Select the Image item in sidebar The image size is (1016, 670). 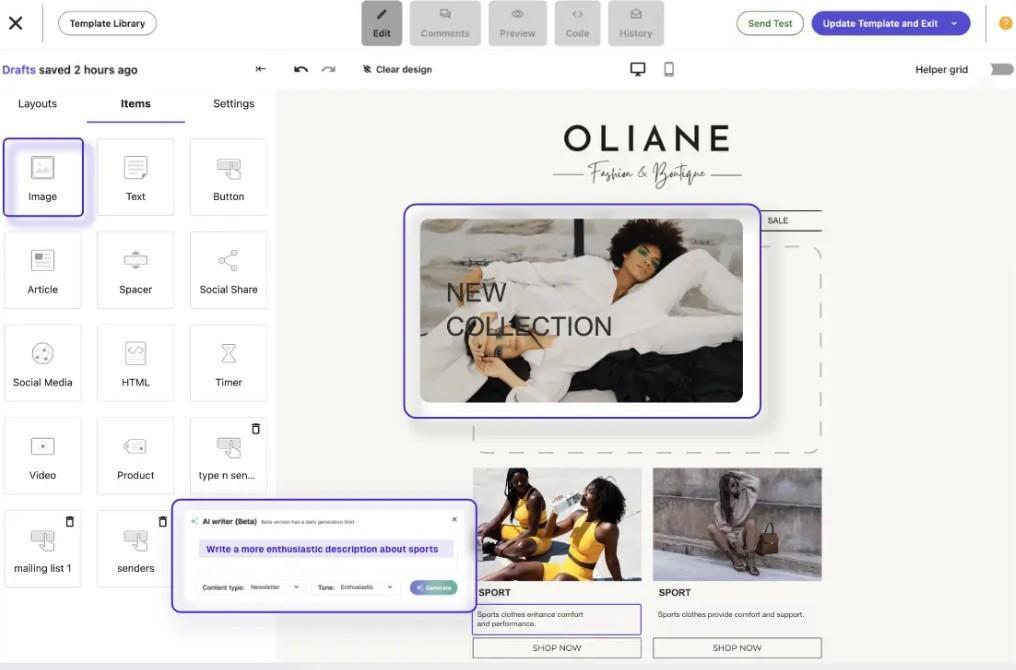point(42,176)
